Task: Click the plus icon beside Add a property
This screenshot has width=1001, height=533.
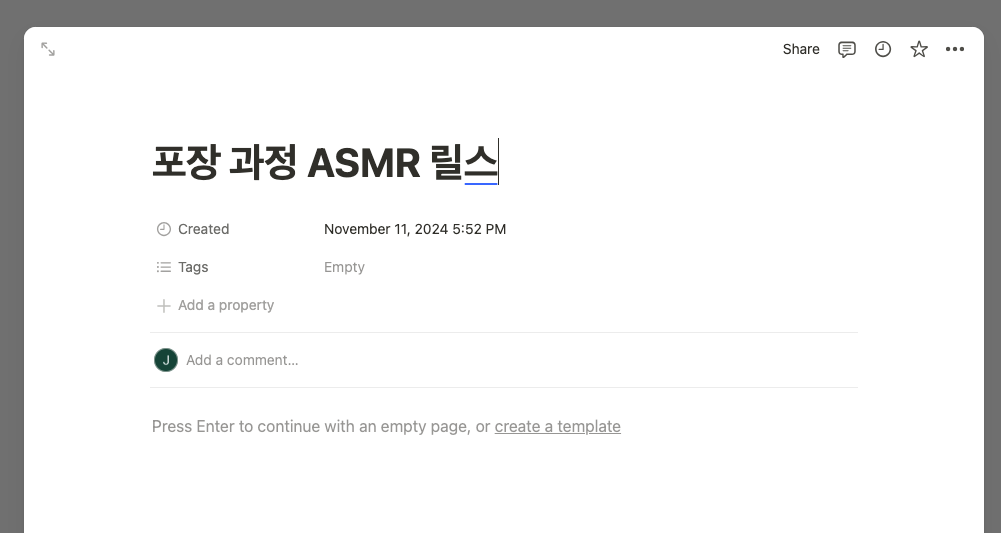Action: coord(164,306)
